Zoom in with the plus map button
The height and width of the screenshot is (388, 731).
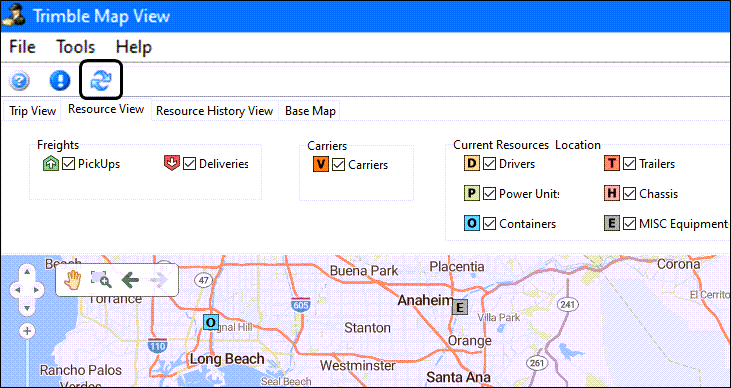[x=27, y=332]
